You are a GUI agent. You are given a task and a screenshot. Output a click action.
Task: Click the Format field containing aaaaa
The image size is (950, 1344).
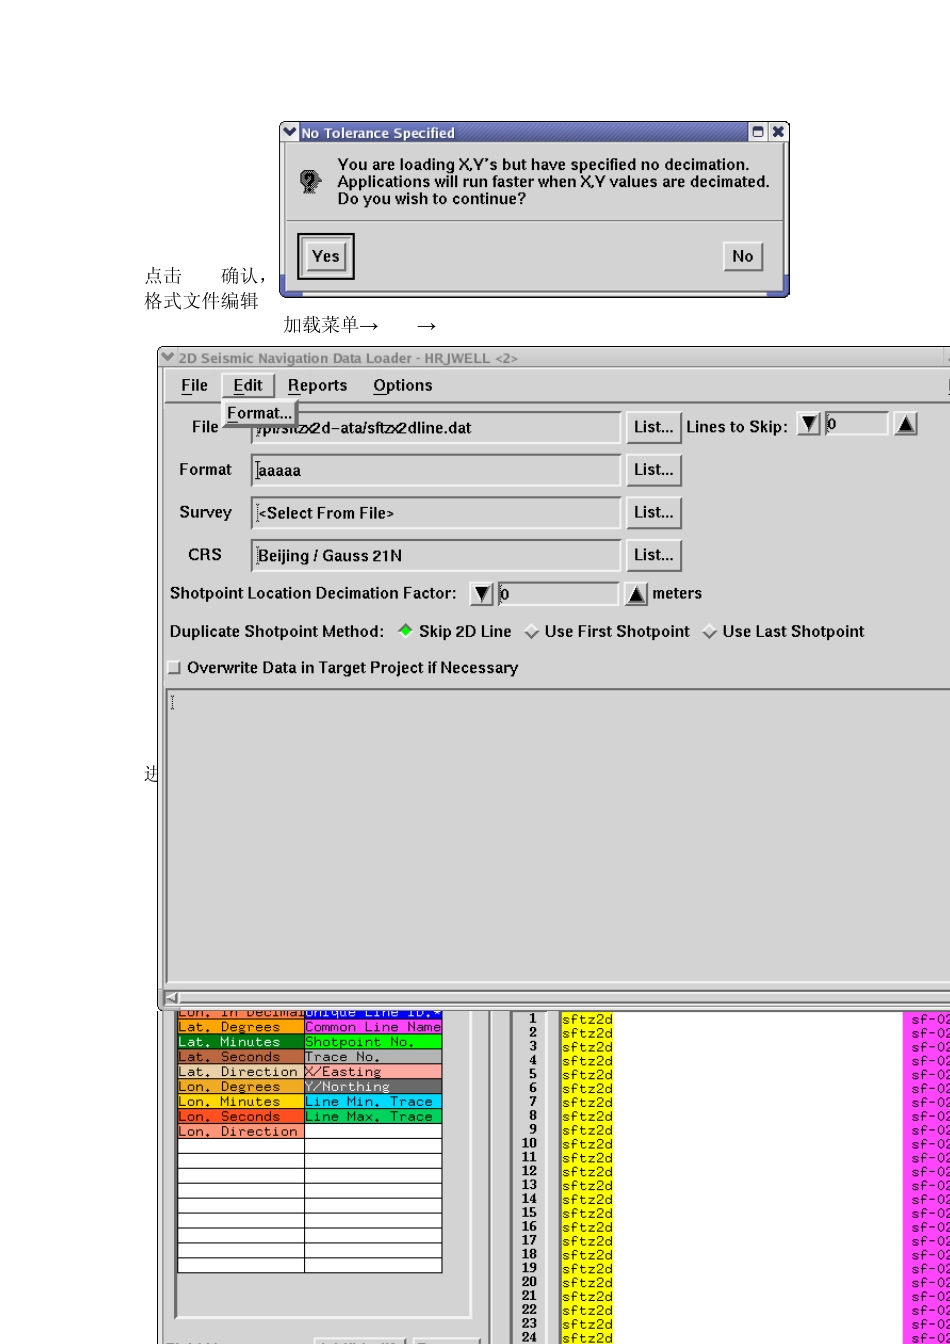point(436,470)
